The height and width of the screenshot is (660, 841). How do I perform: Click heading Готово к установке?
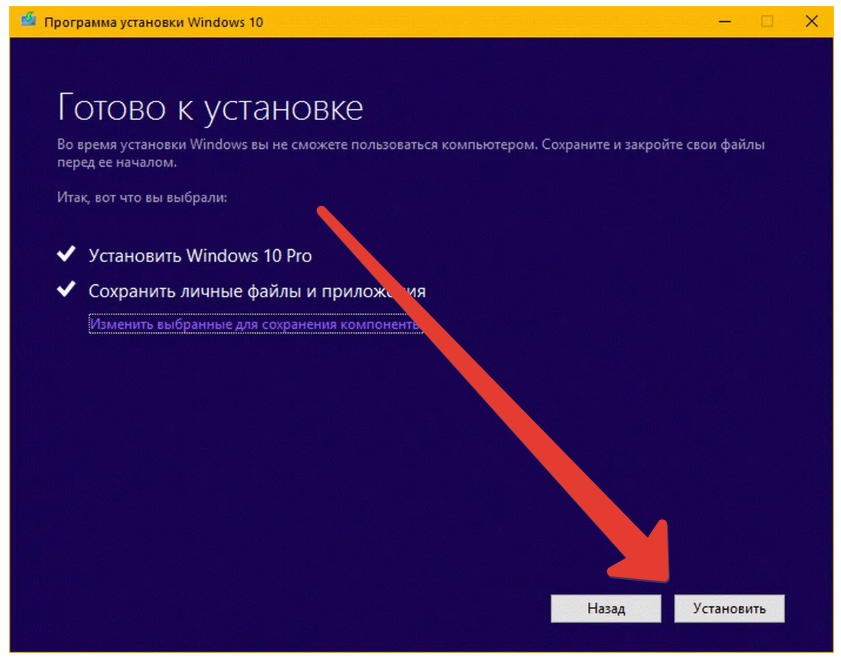[210, 108]
